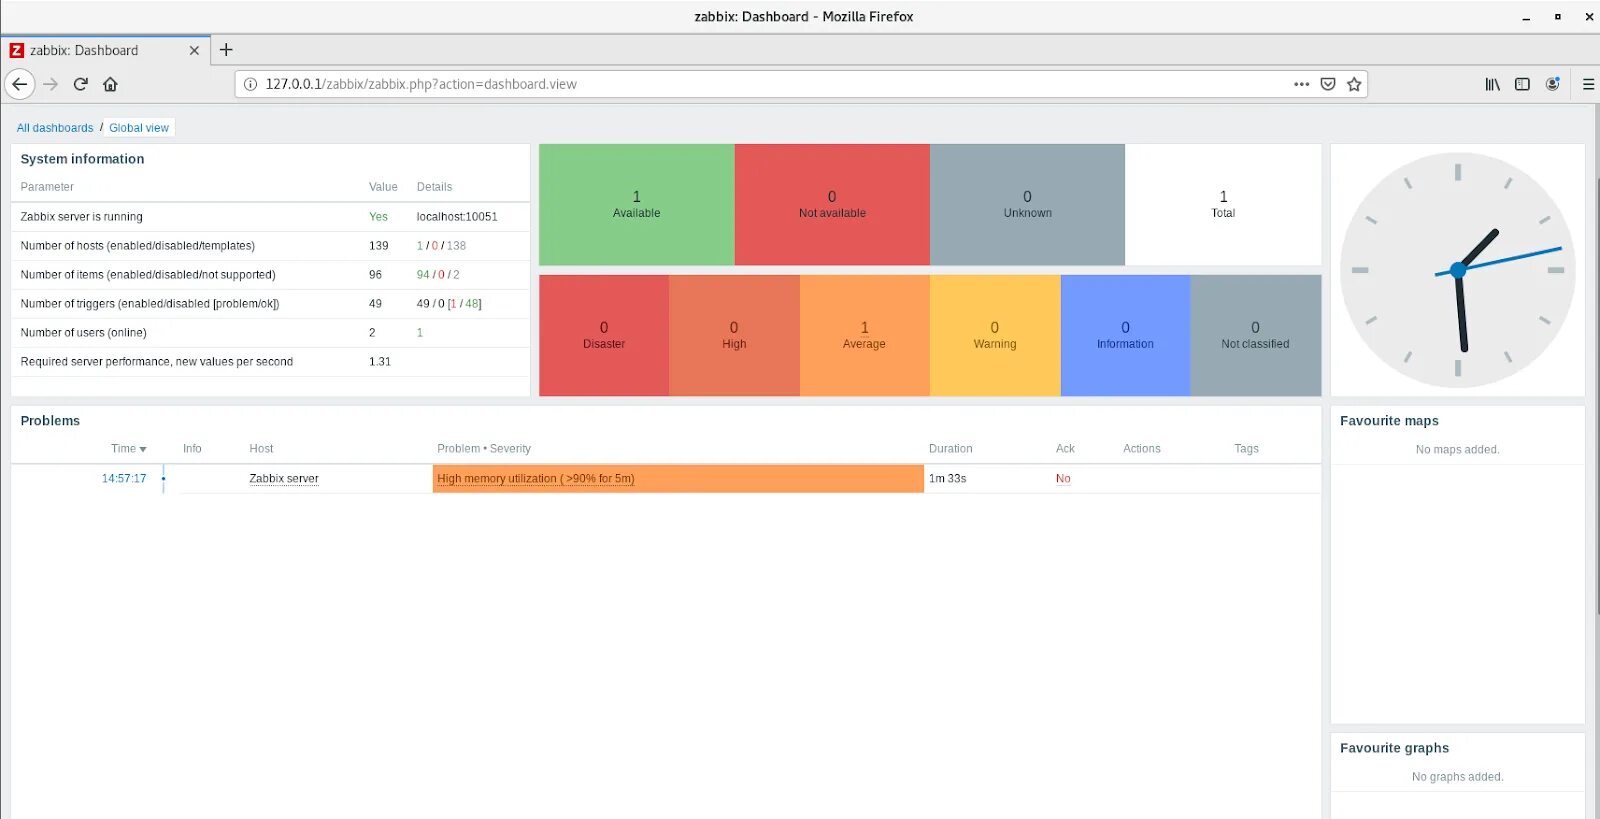Click the 'No maps added.' text
Image resolution: width=1600 pixels, height=819 pixels.
pos(1457,450)
